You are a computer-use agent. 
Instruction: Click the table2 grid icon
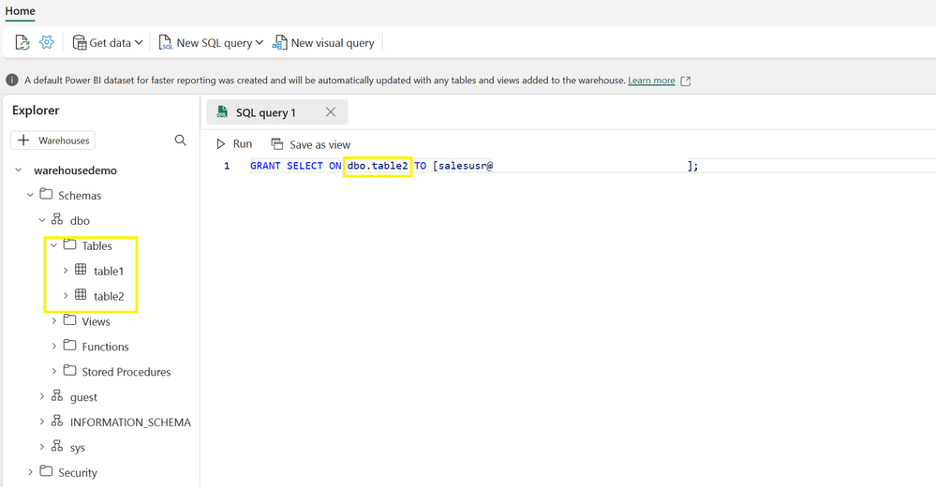coord(81,295)
